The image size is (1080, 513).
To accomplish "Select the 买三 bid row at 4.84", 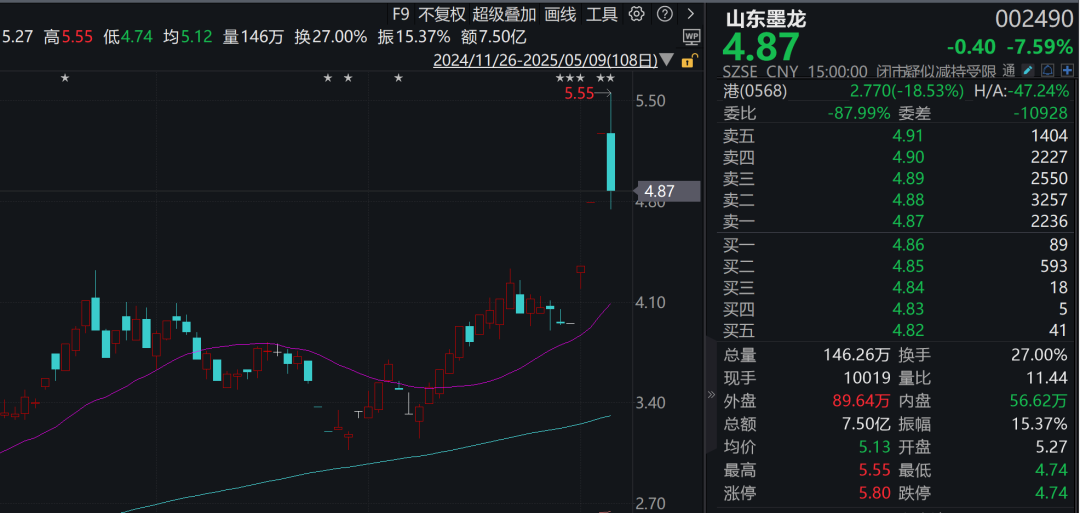I will point(895,287).
